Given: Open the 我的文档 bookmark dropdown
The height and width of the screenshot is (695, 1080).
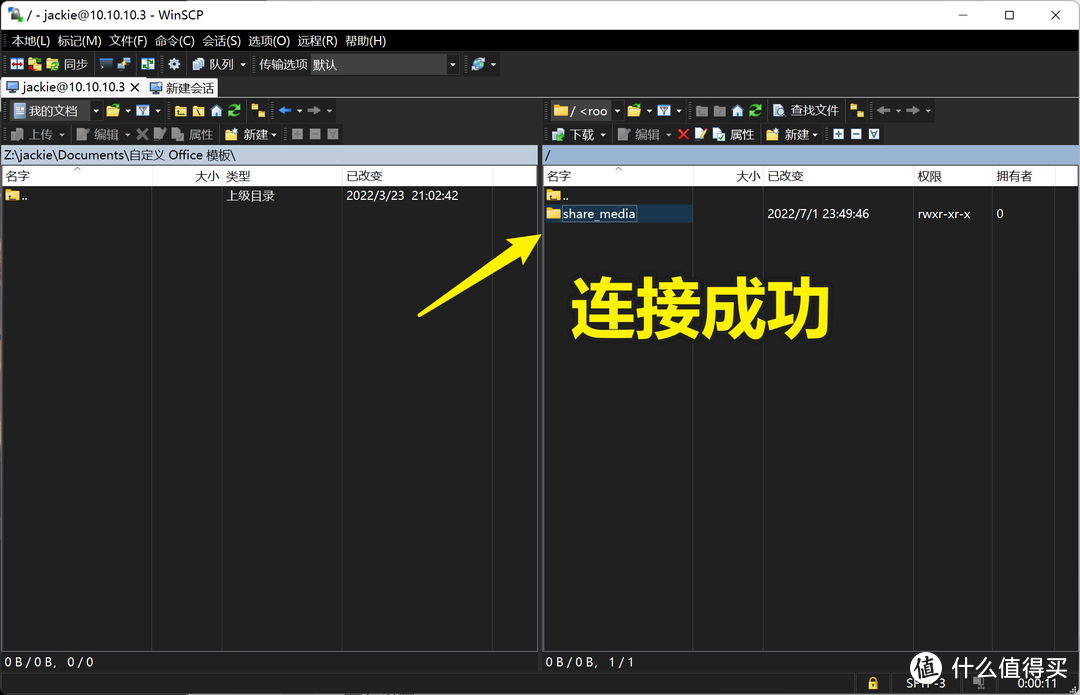Looking at the screenshot, I should pos(96,110).
